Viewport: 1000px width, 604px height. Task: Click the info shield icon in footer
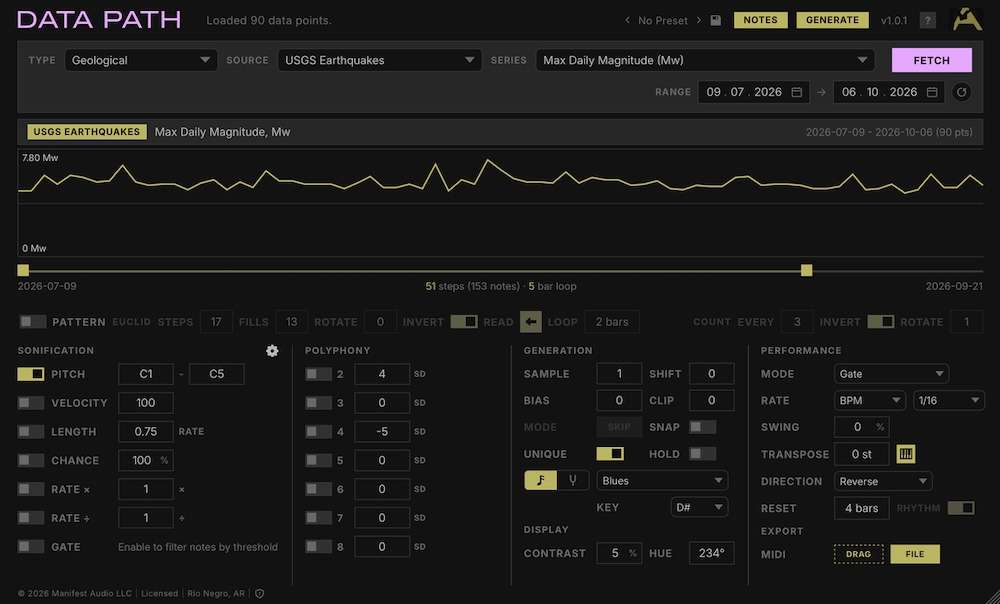[x=260, y=594]
